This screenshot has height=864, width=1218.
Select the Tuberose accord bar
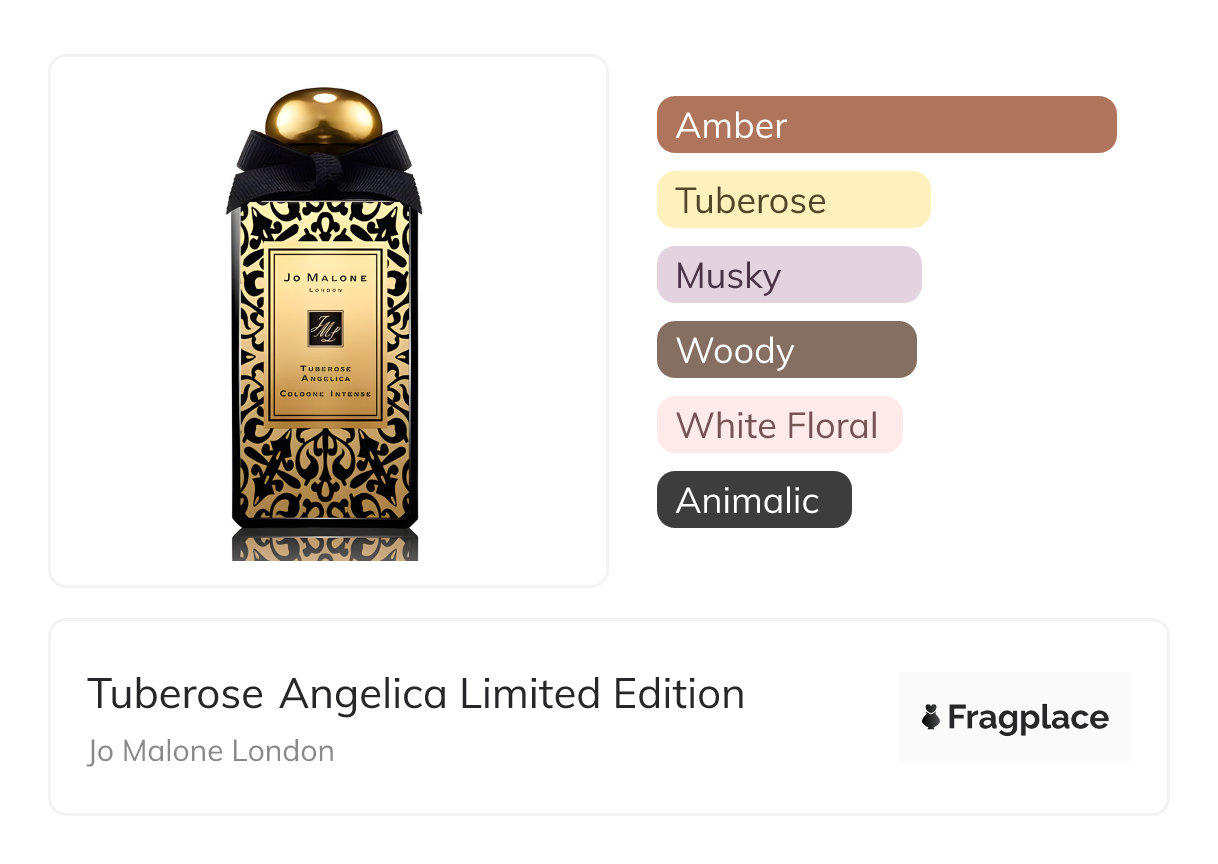tap(793, 200)
